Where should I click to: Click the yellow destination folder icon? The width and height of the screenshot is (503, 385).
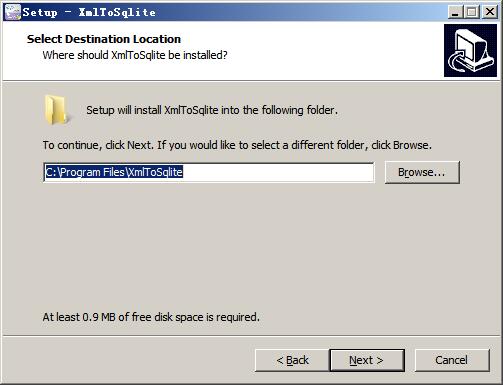coord(56,110)
